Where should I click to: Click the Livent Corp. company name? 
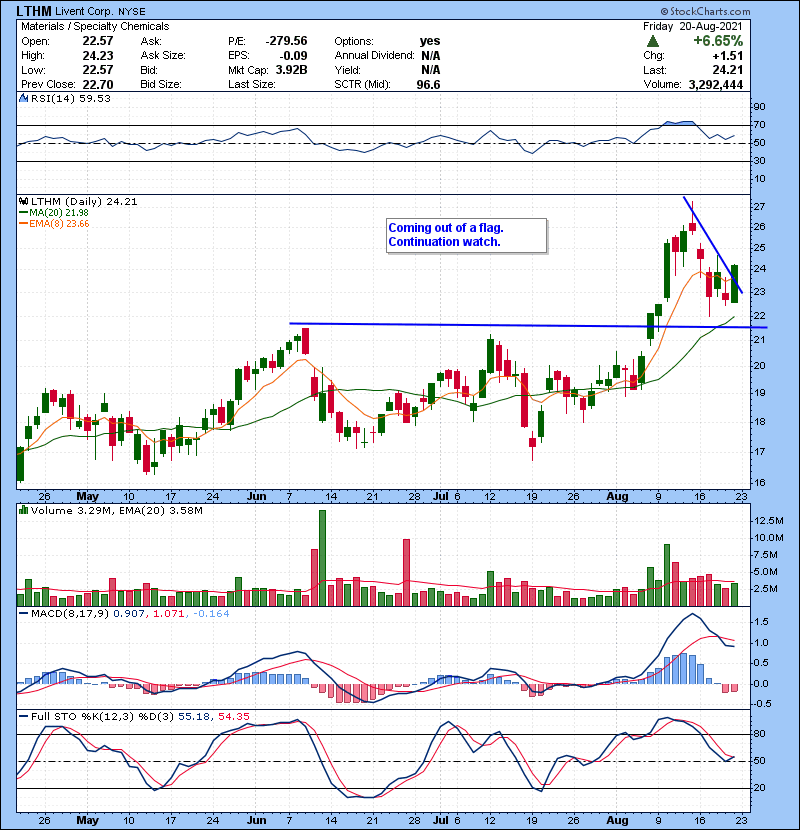(83, 11)
